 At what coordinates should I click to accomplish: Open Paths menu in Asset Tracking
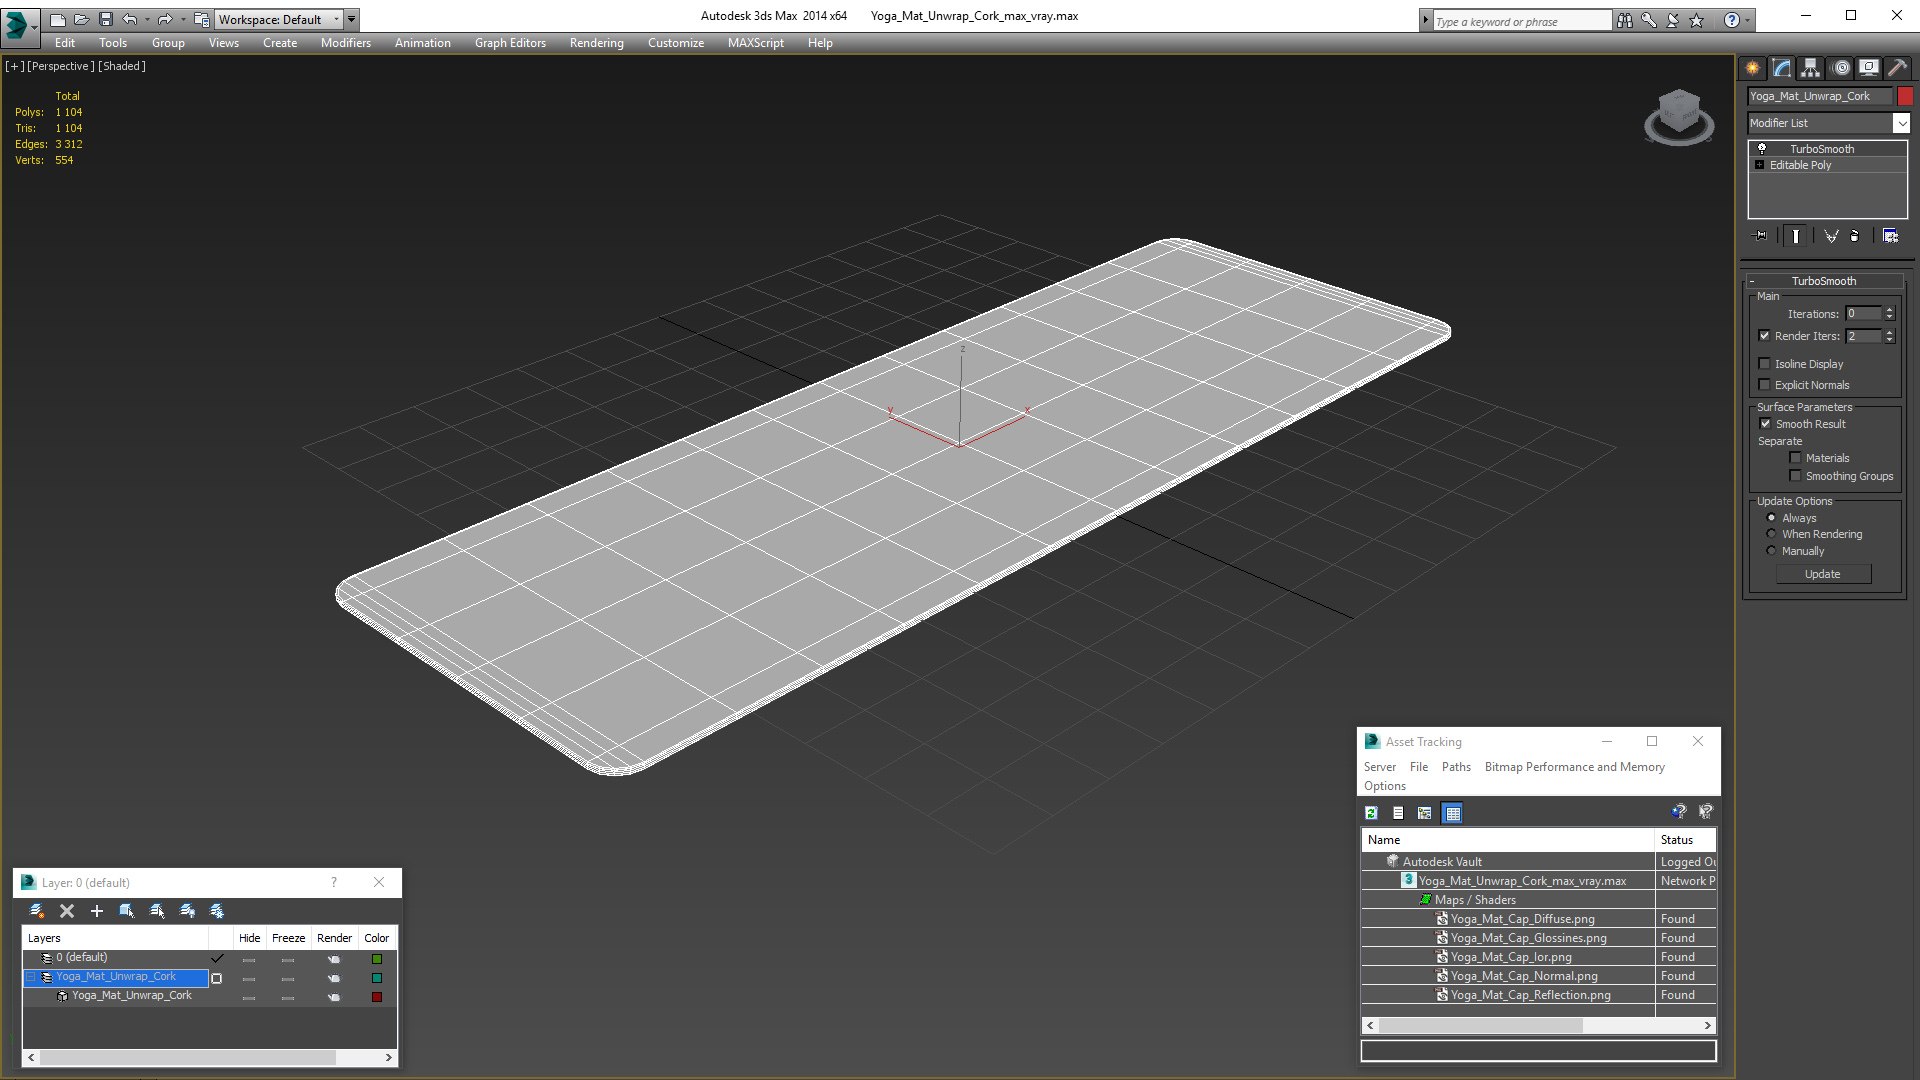point(1456,767)
